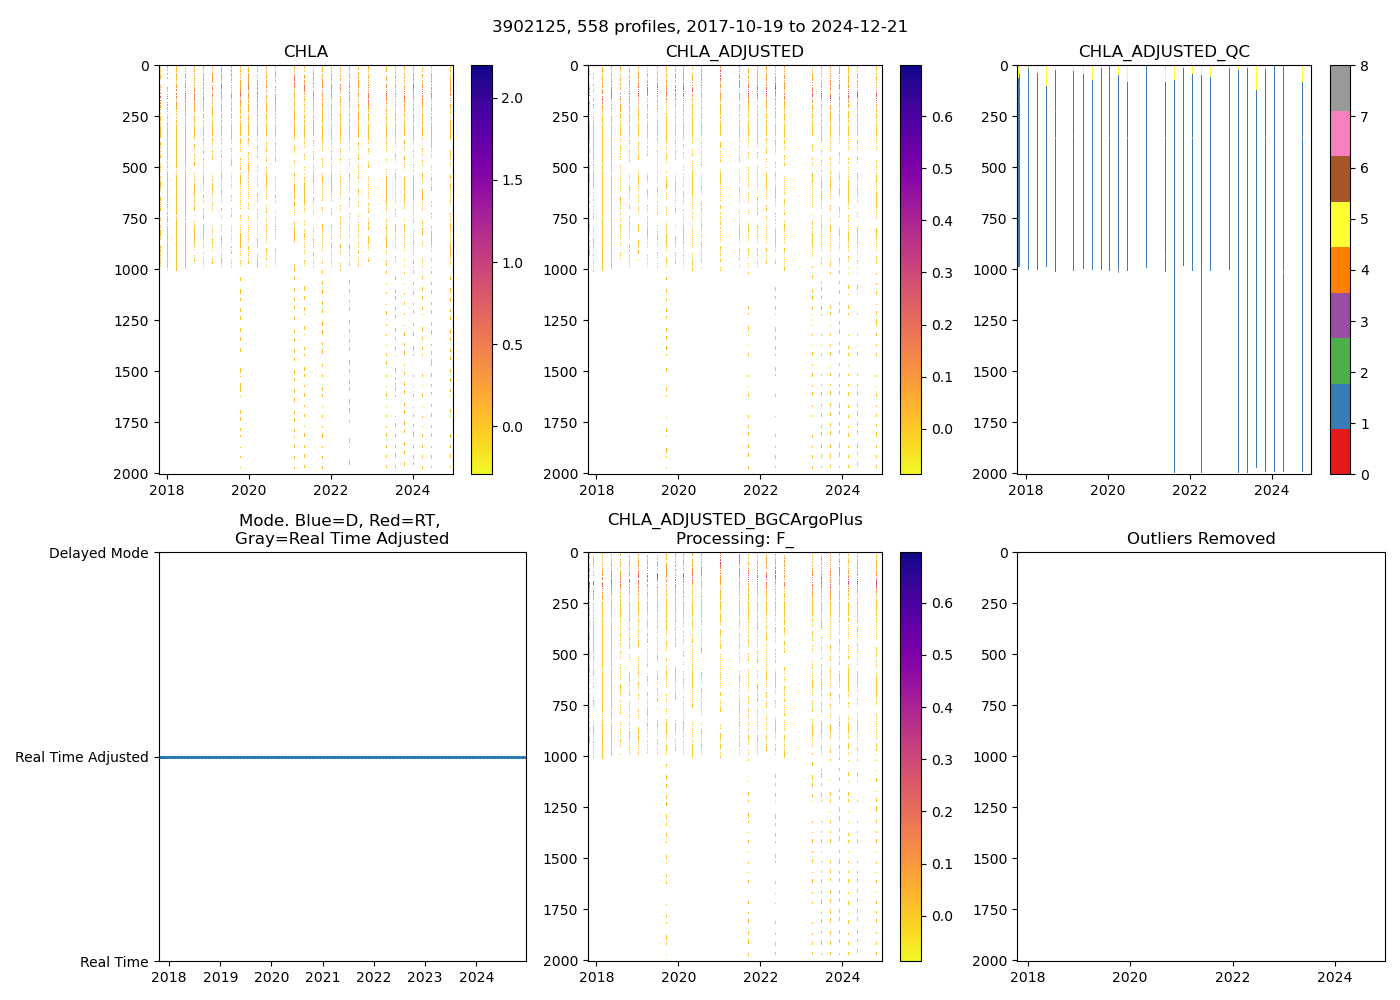Select the CHLA_ADJUSTED plot title
Image resolution: width=1400 pixels, height=1000 pixels.
click(x=734, y=52)
